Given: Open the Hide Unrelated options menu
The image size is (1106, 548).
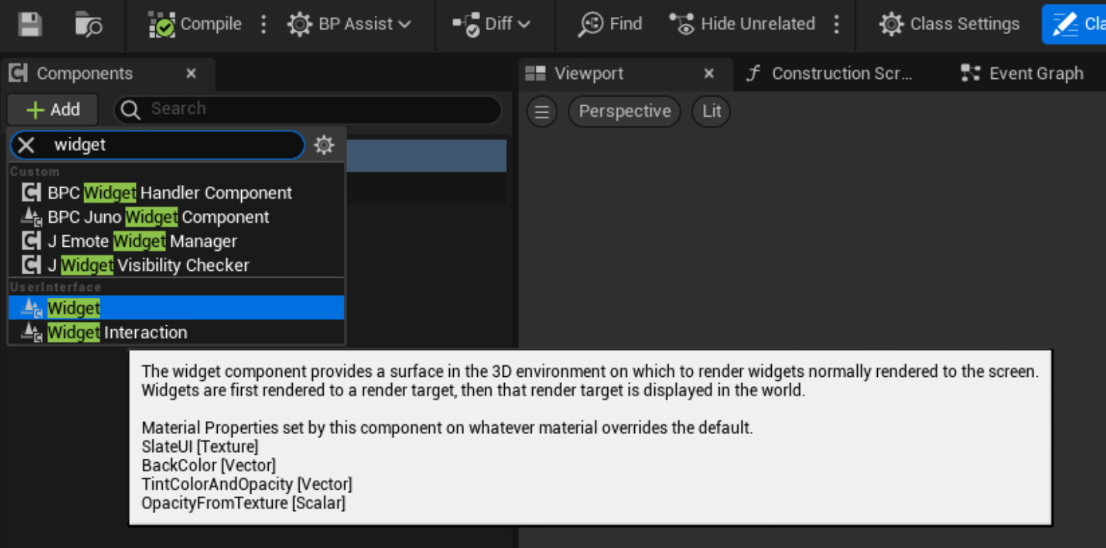Looking at the screenshot, I should pos(837,24).
